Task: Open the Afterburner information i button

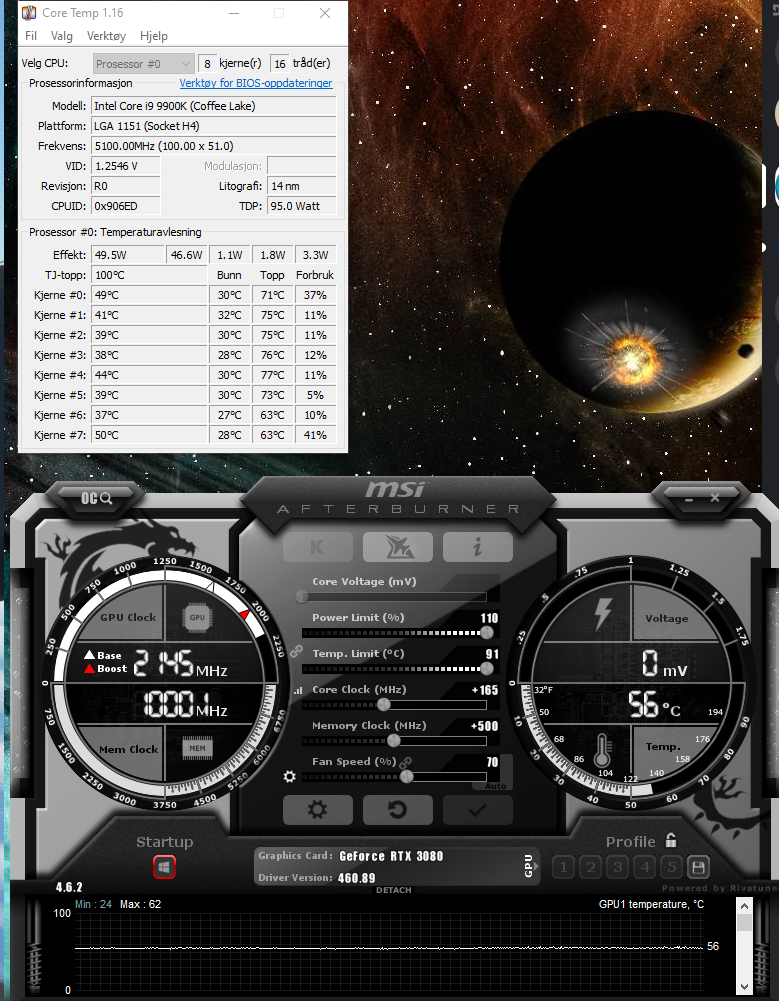Action: (x=477, y=547)
